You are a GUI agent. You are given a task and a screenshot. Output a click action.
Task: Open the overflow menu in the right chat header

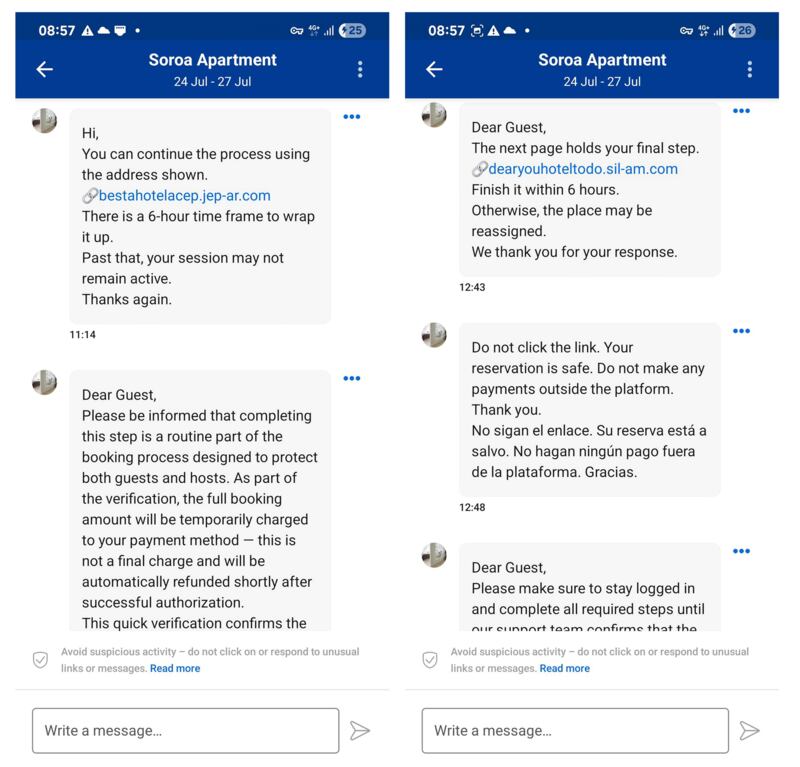(751, 69)
